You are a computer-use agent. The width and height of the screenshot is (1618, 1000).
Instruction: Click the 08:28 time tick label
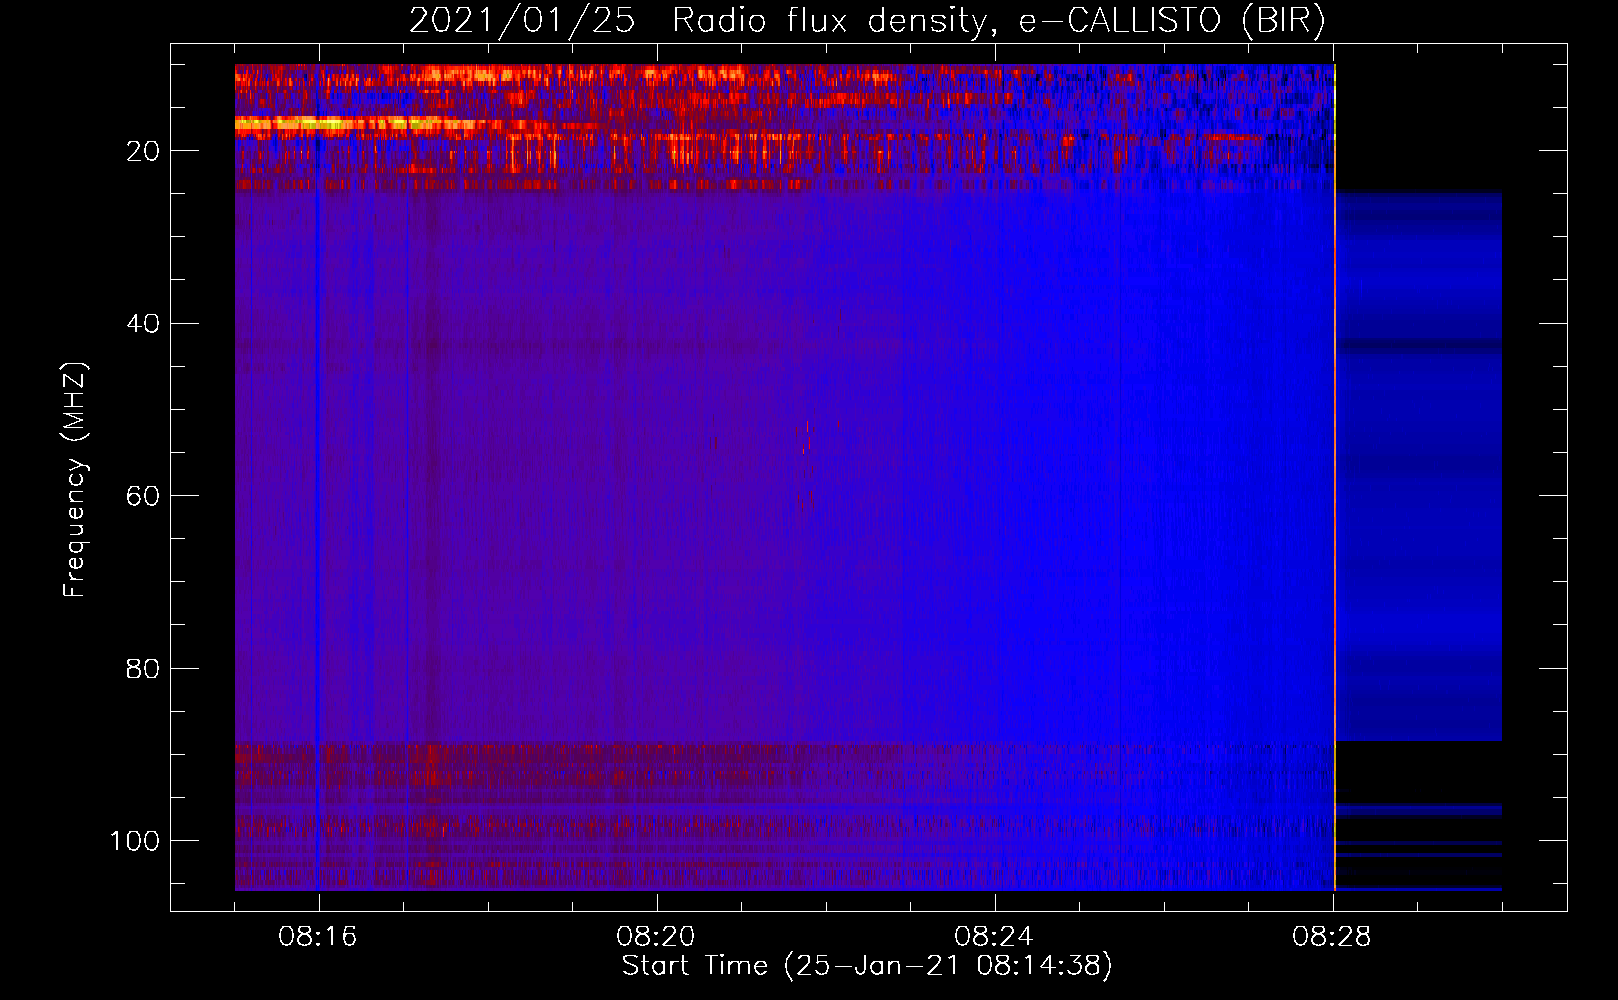tap(1332, 936)
